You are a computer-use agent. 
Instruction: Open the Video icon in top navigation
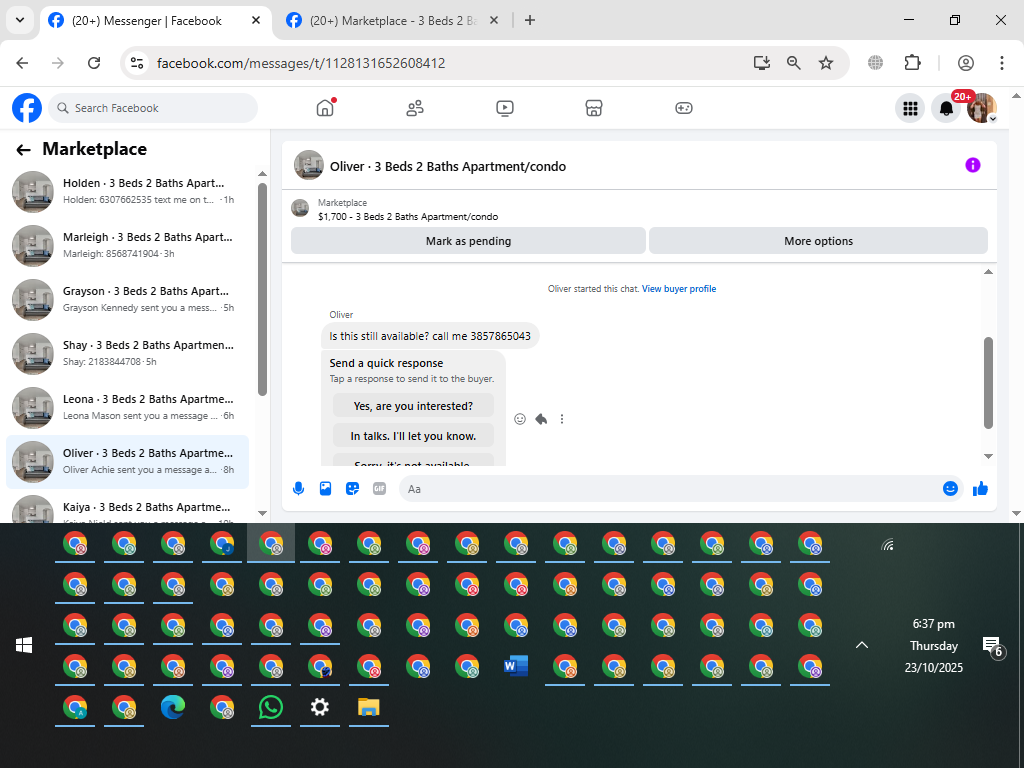(x=505, y=108)
